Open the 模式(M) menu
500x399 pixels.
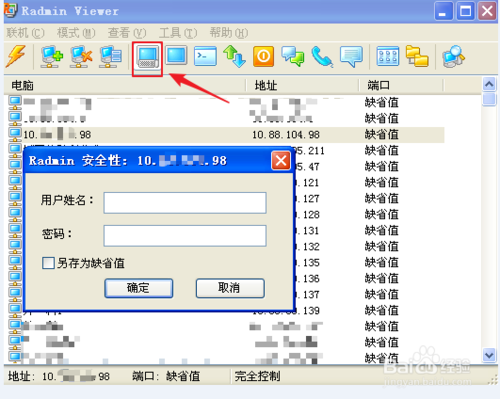[76, 33]
